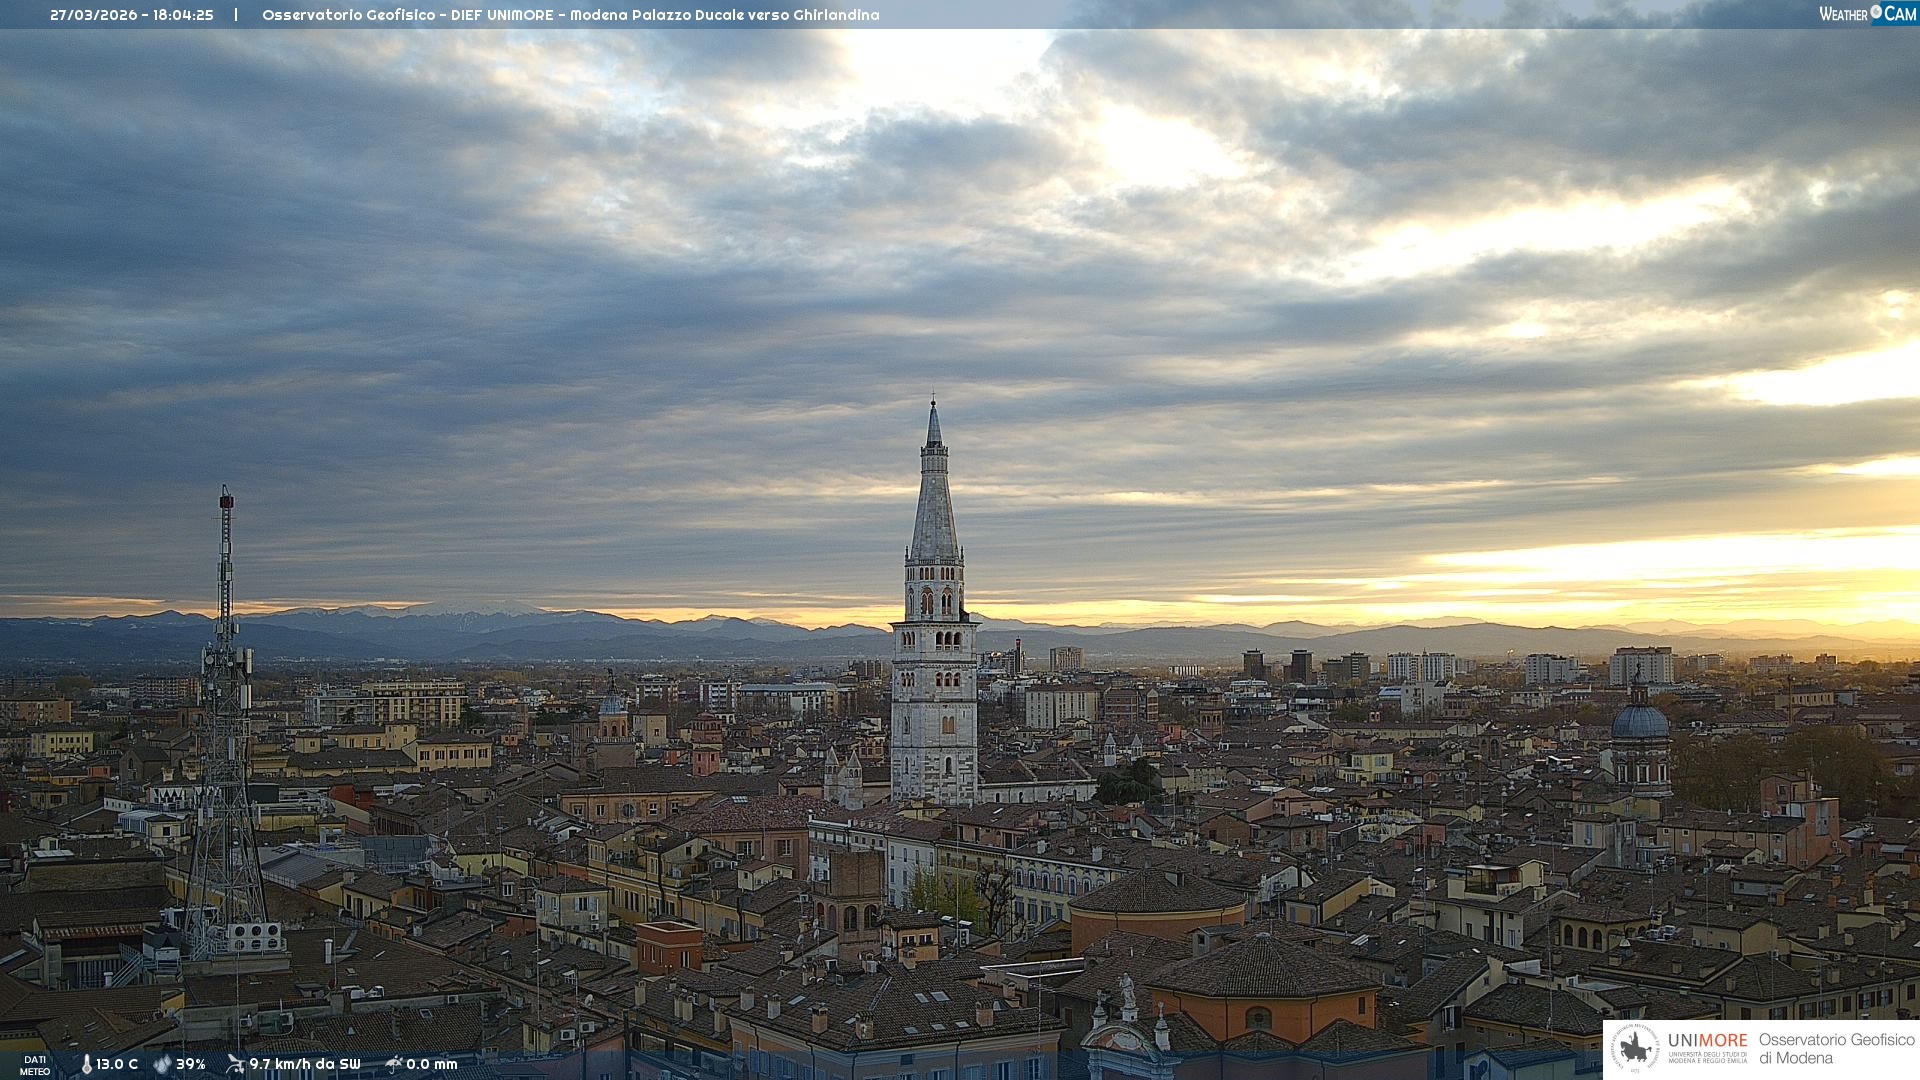Click the wind anemometer icon
The height and width of the screenshot is (1080, 1920).
pyautogui.click(x=235, y=1064)
